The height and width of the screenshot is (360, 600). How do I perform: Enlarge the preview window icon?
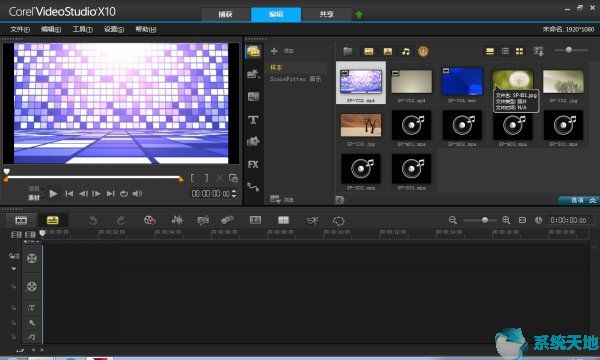tap(233, 178)
